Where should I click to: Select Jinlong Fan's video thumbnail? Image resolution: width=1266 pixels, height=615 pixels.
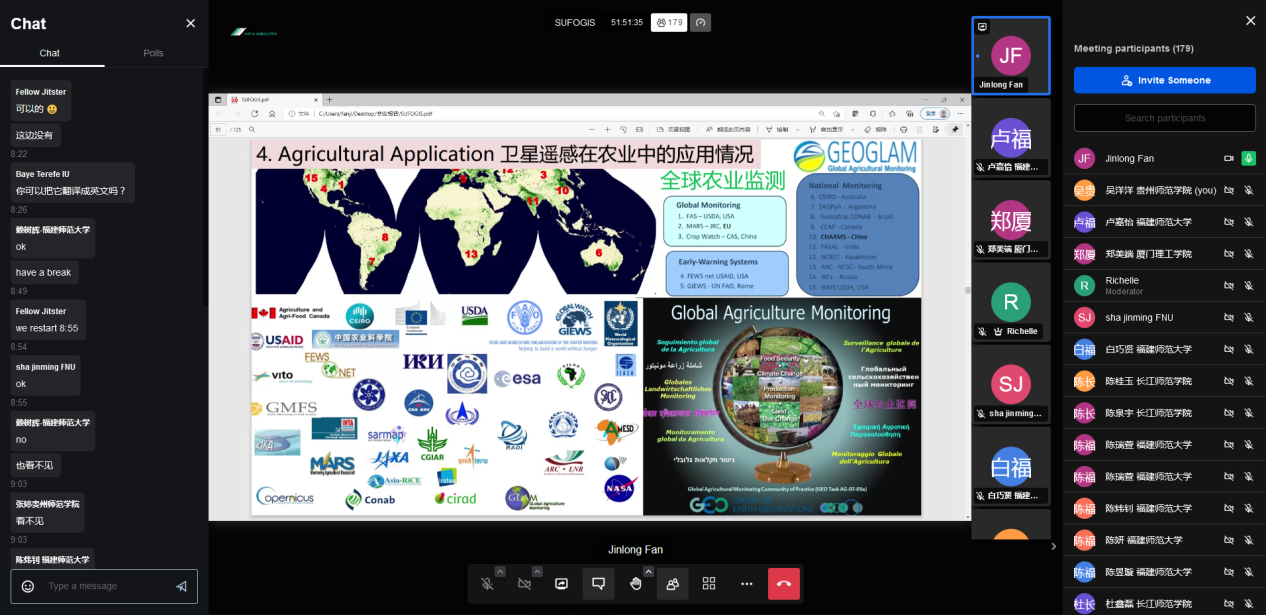point(1011,56)
